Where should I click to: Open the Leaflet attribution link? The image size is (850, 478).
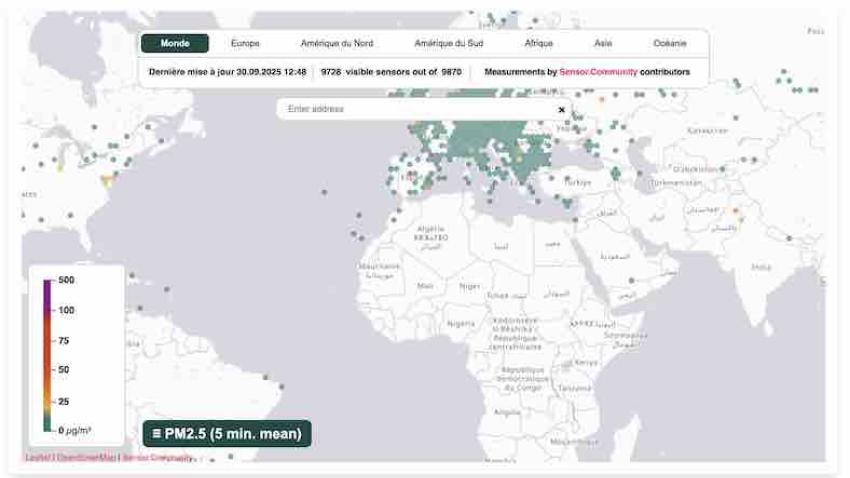click(37, 457)
